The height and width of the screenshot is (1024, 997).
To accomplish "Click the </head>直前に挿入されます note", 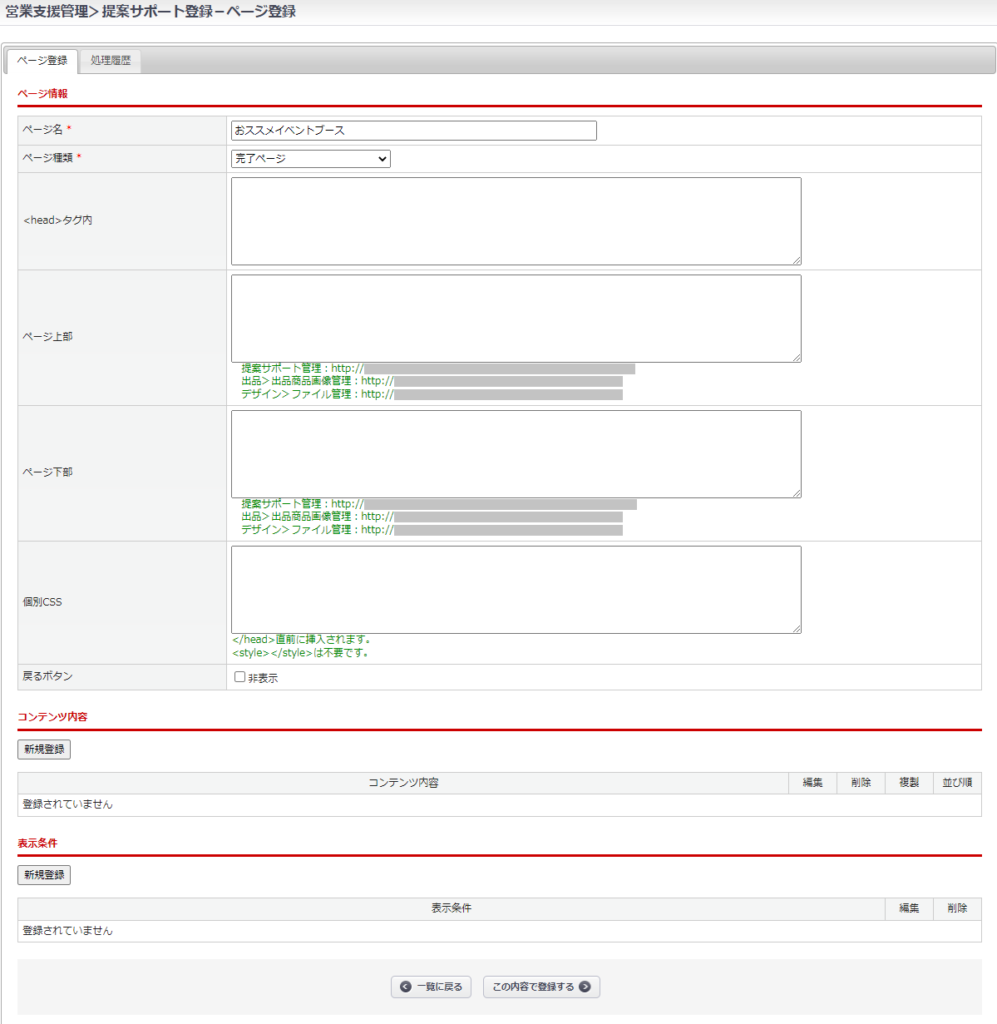I will point(302,639).
